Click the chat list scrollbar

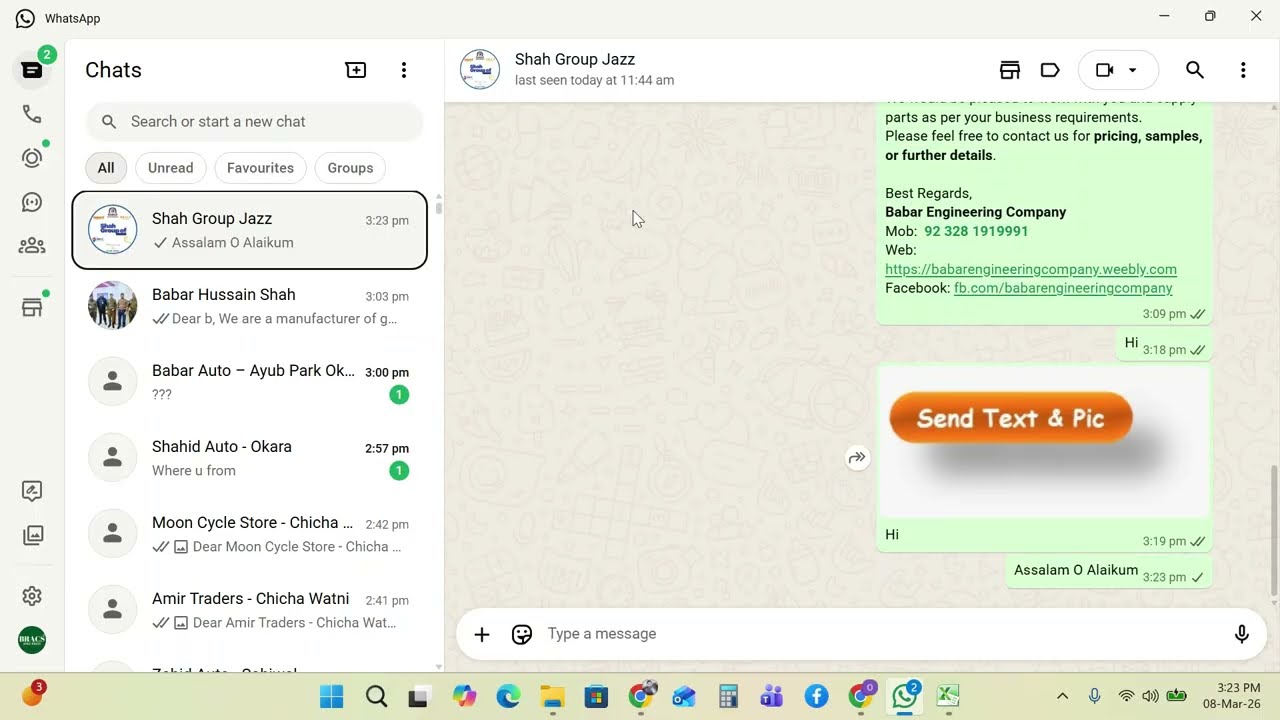(438, 208)
